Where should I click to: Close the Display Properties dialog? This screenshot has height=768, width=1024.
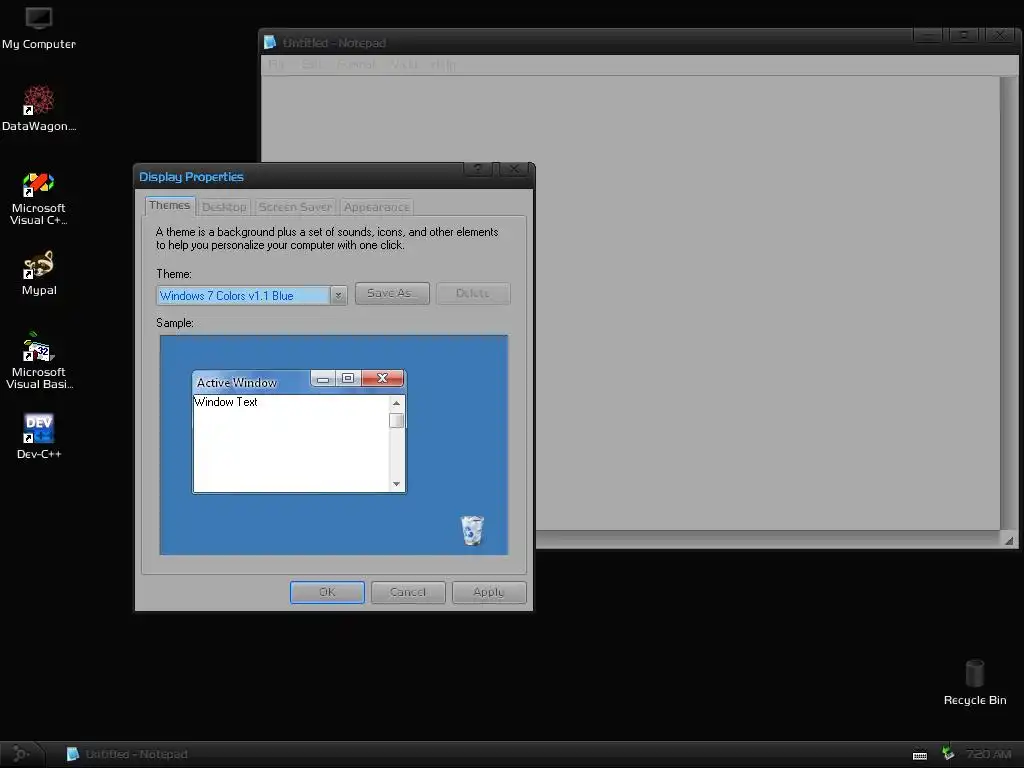coord(514,169)
